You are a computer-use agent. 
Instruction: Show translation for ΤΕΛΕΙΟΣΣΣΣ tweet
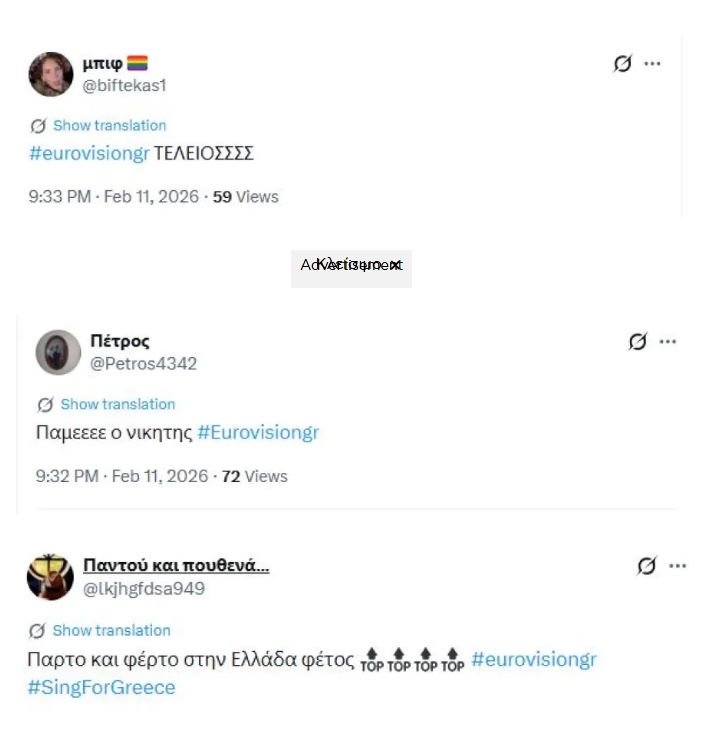(x=109, y=125)
